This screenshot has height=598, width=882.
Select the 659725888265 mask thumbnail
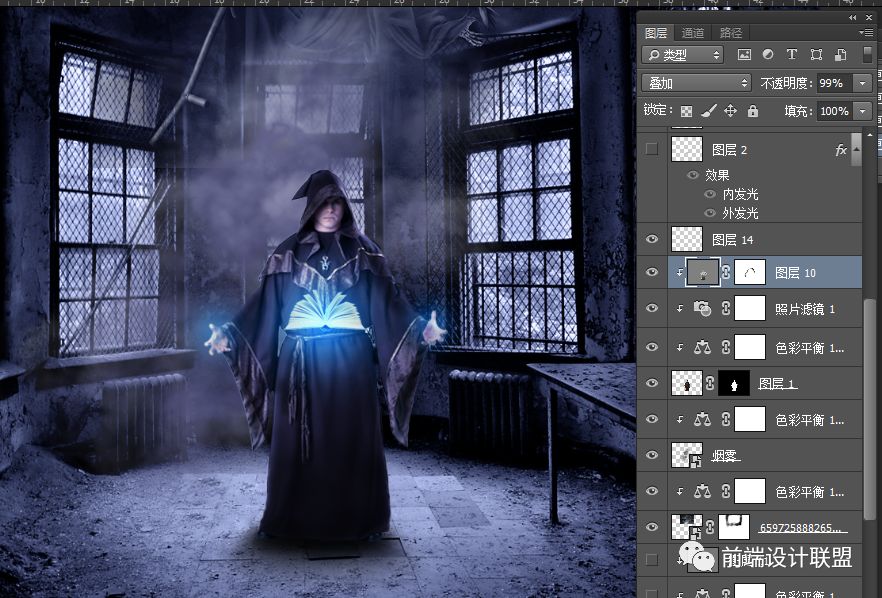click(x=734, y=527)
